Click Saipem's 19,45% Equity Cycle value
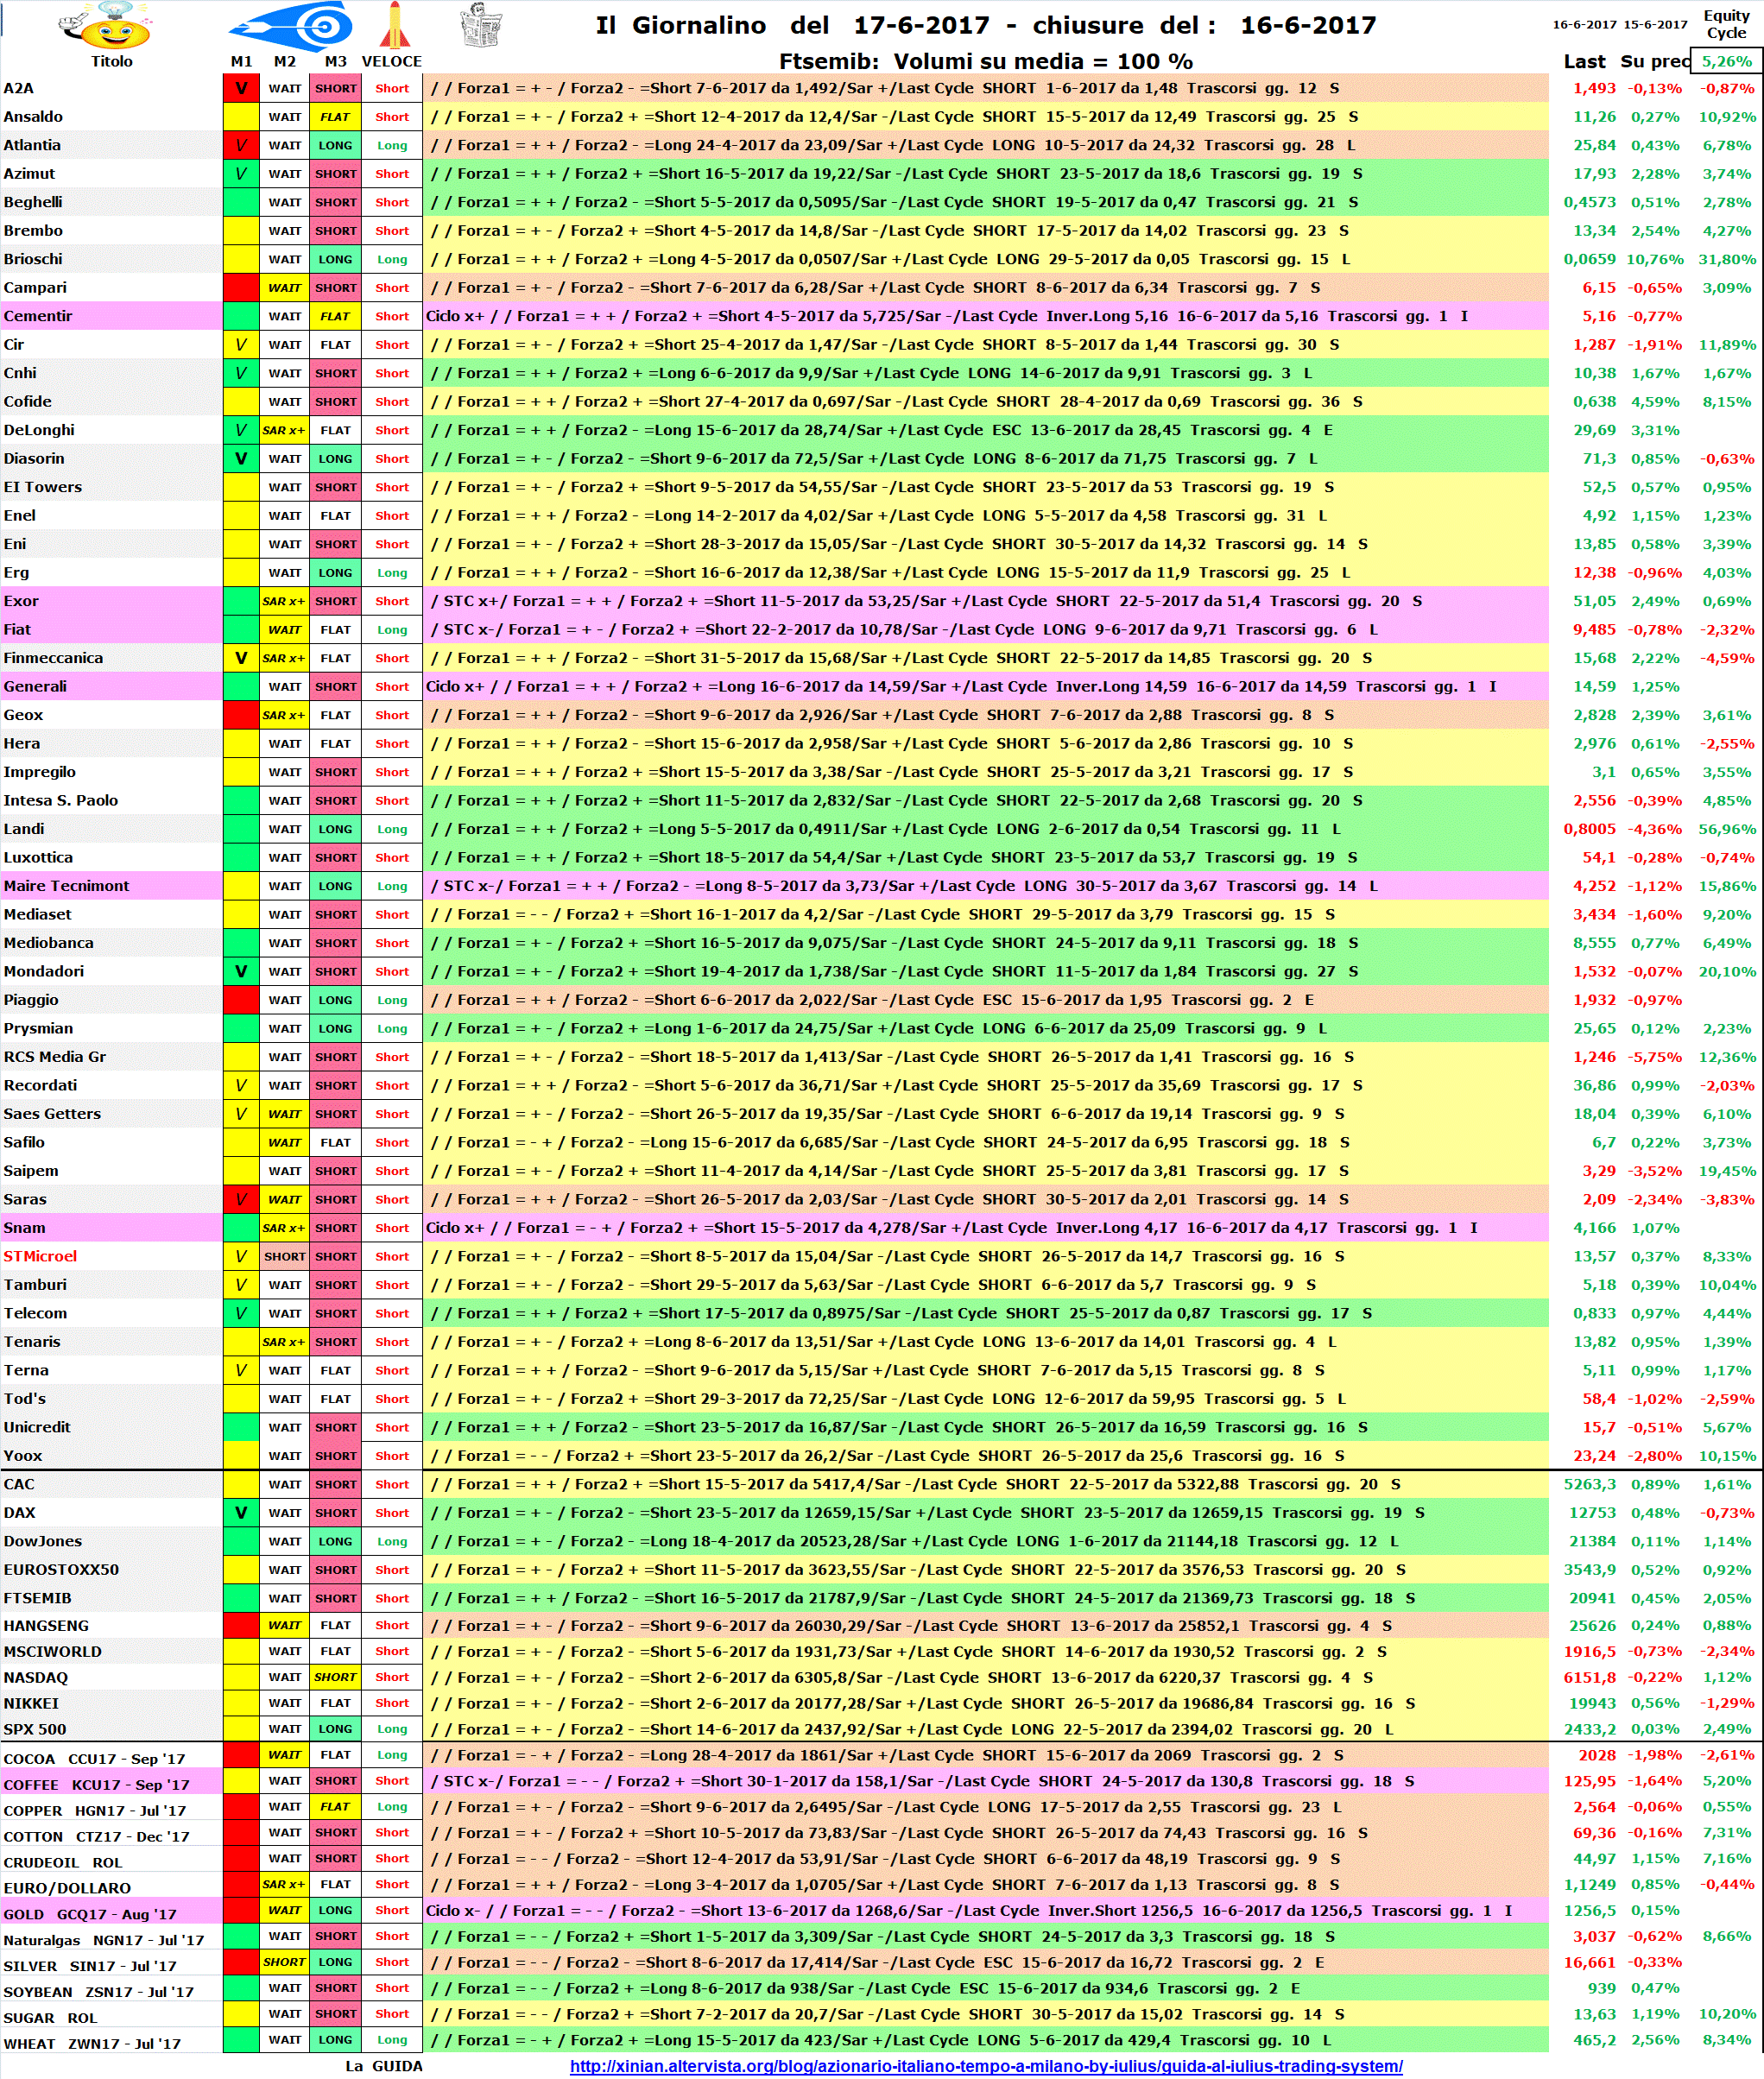 (x=1727, y=1171)
